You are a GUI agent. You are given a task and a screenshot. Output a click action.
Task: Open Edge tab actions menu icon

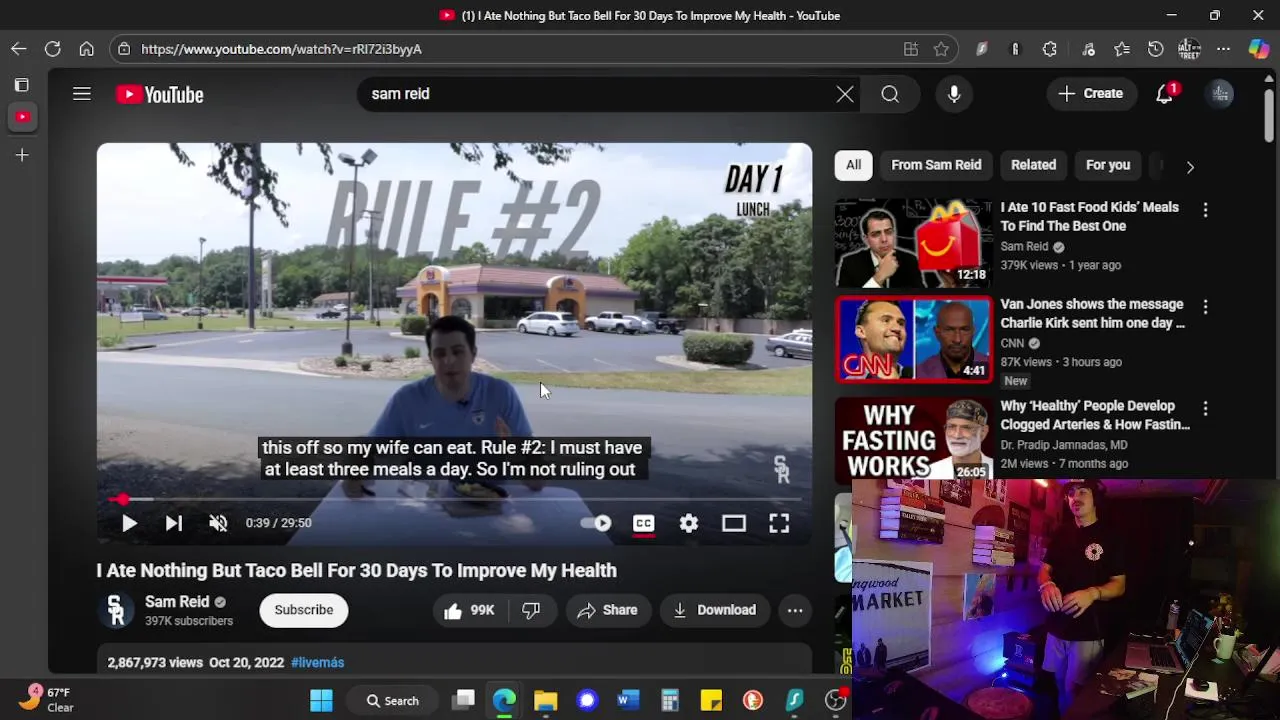[x=22, y=85]
